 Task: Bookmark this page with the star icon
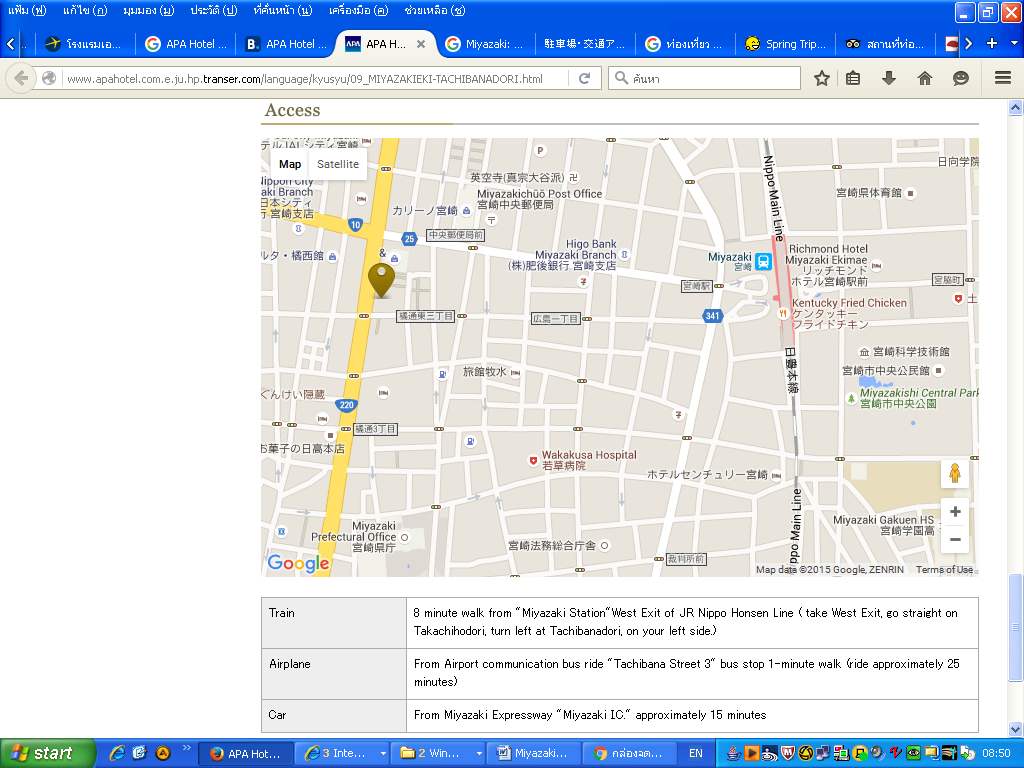[x=822, y=78]
